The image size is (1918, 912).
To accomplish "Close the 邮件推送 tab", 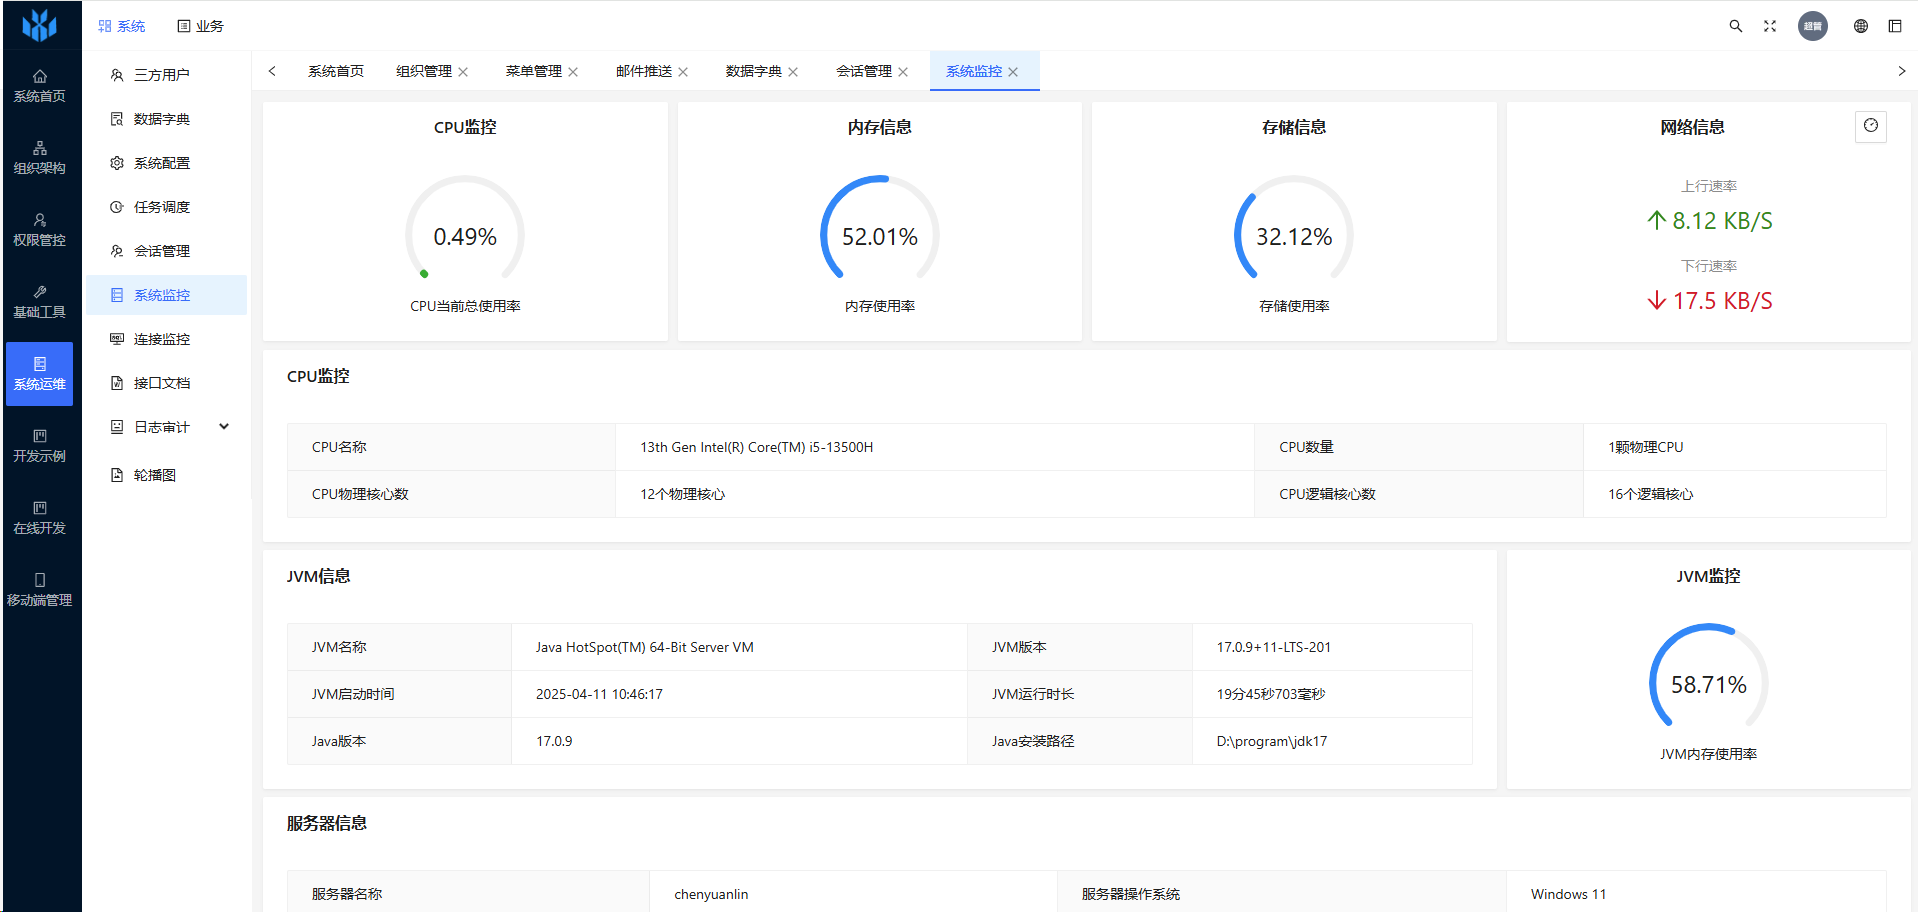I will pyautogui.click(x=683, y=72).
